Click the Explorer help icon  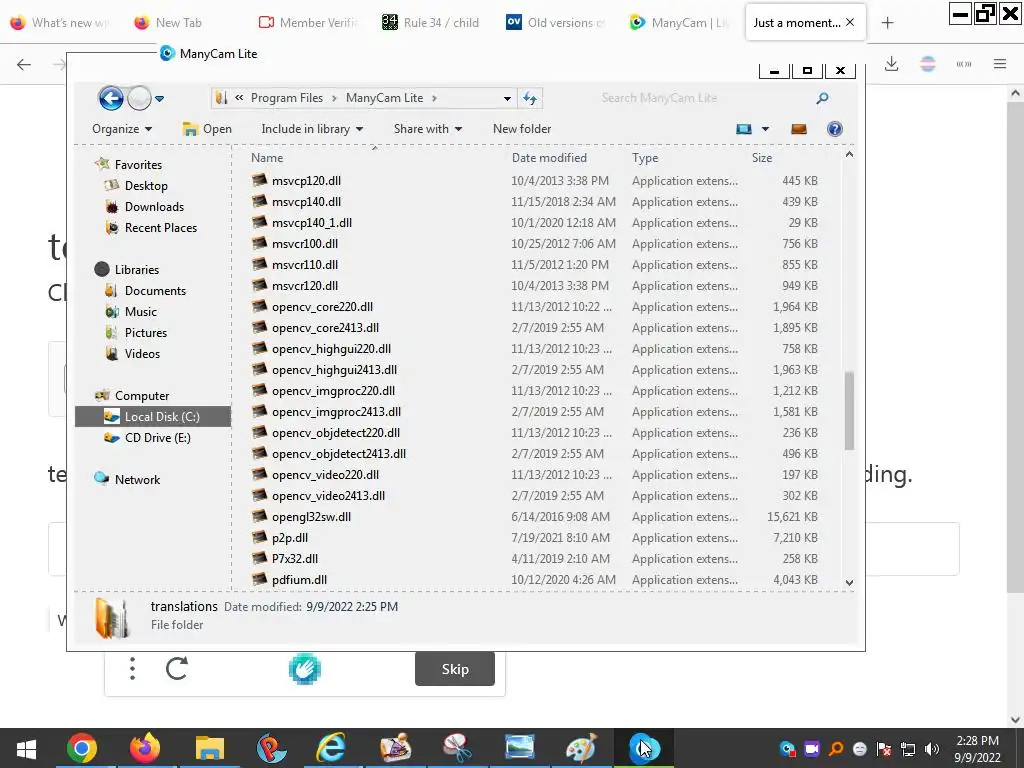pos(835,129)
